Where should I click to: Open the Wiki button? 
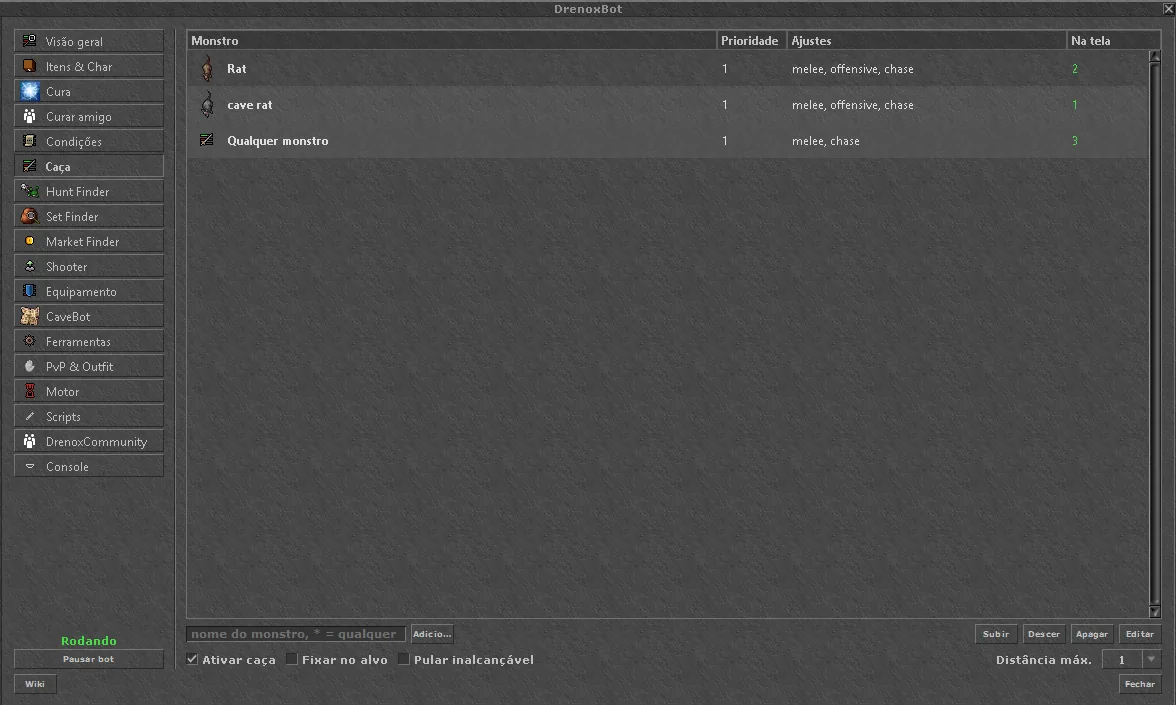(34, 683)
